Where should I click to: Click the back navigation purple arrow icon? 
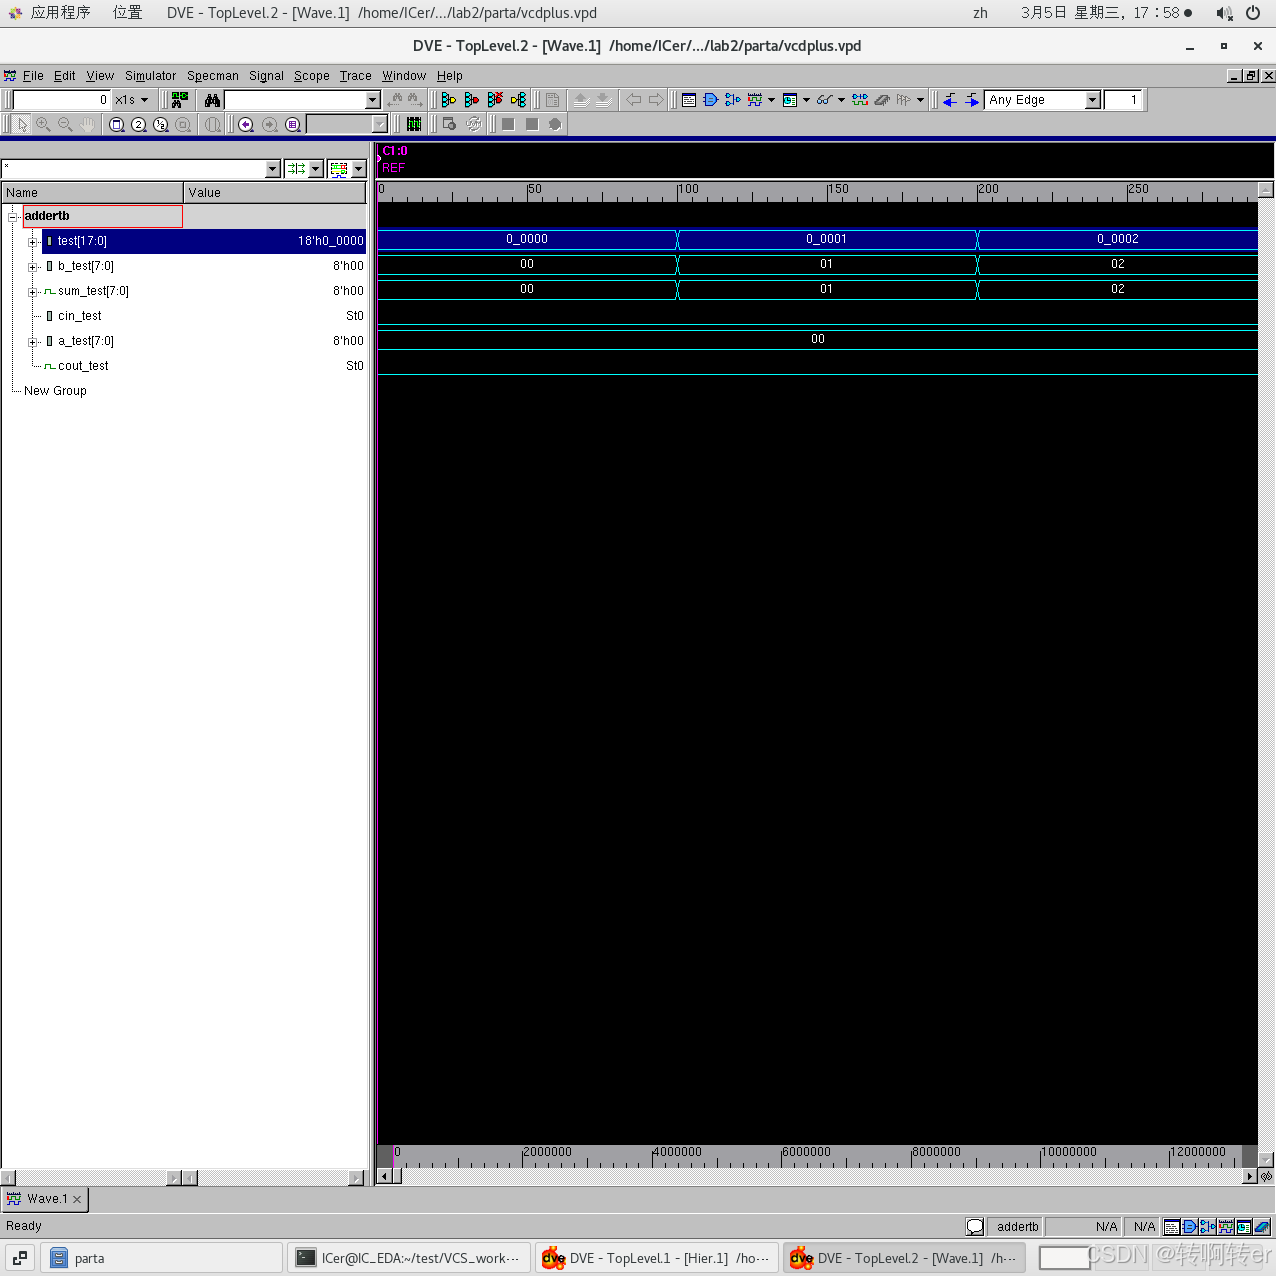point(246,125)
